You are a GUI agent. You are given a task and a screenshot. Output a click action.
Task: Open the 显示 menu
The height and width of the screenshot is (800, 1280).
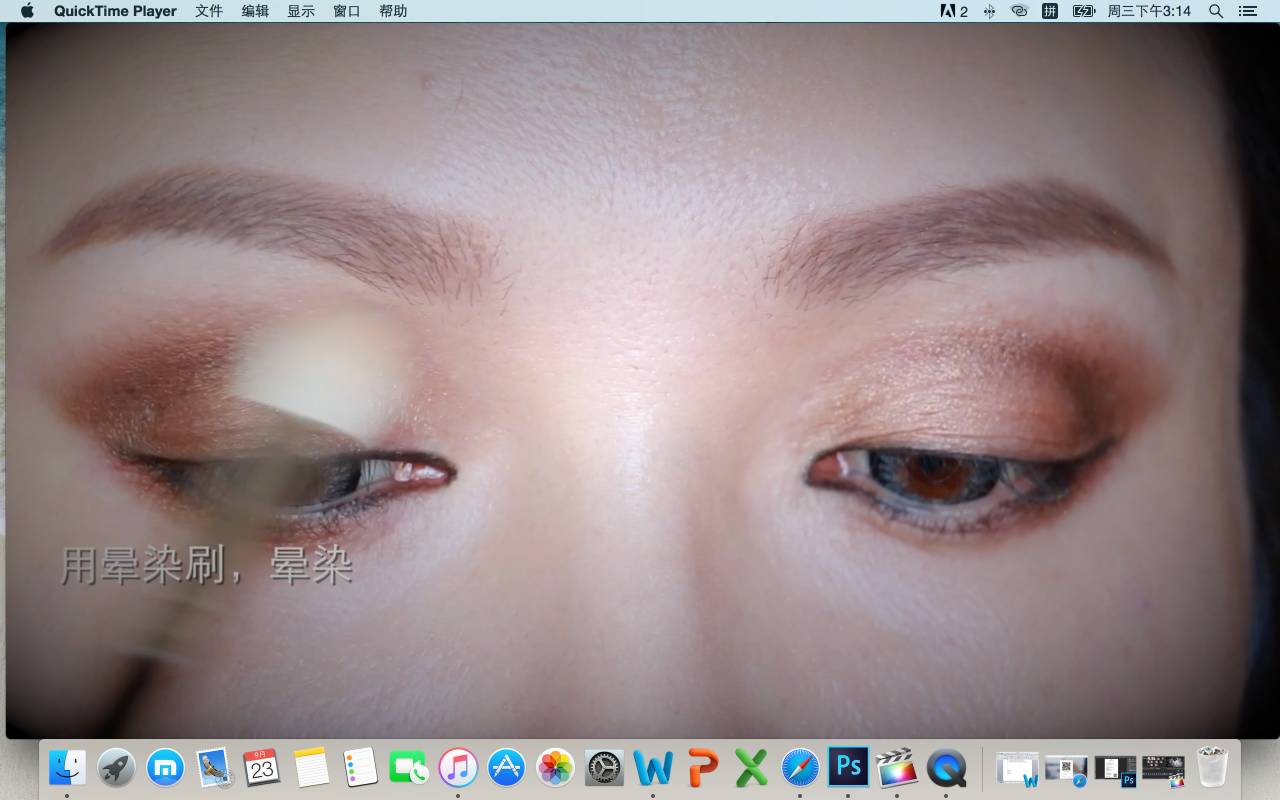(301, 11)
